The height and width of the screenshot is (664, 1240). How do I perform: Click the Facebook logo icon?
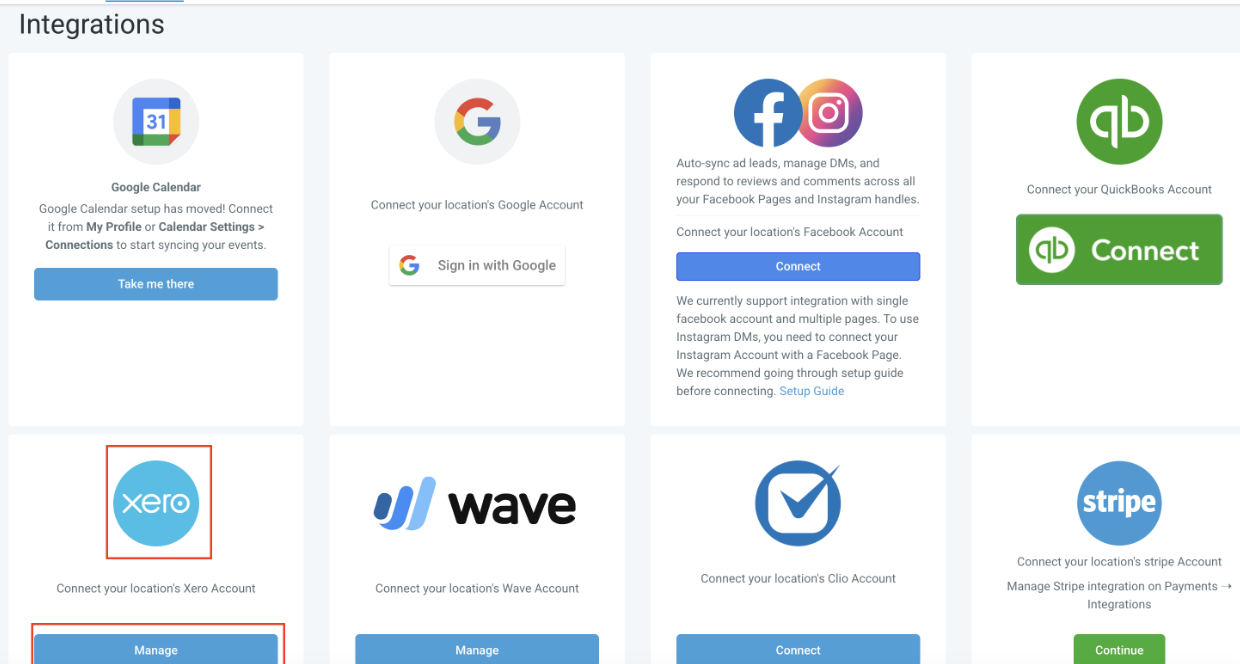(768, 113)
